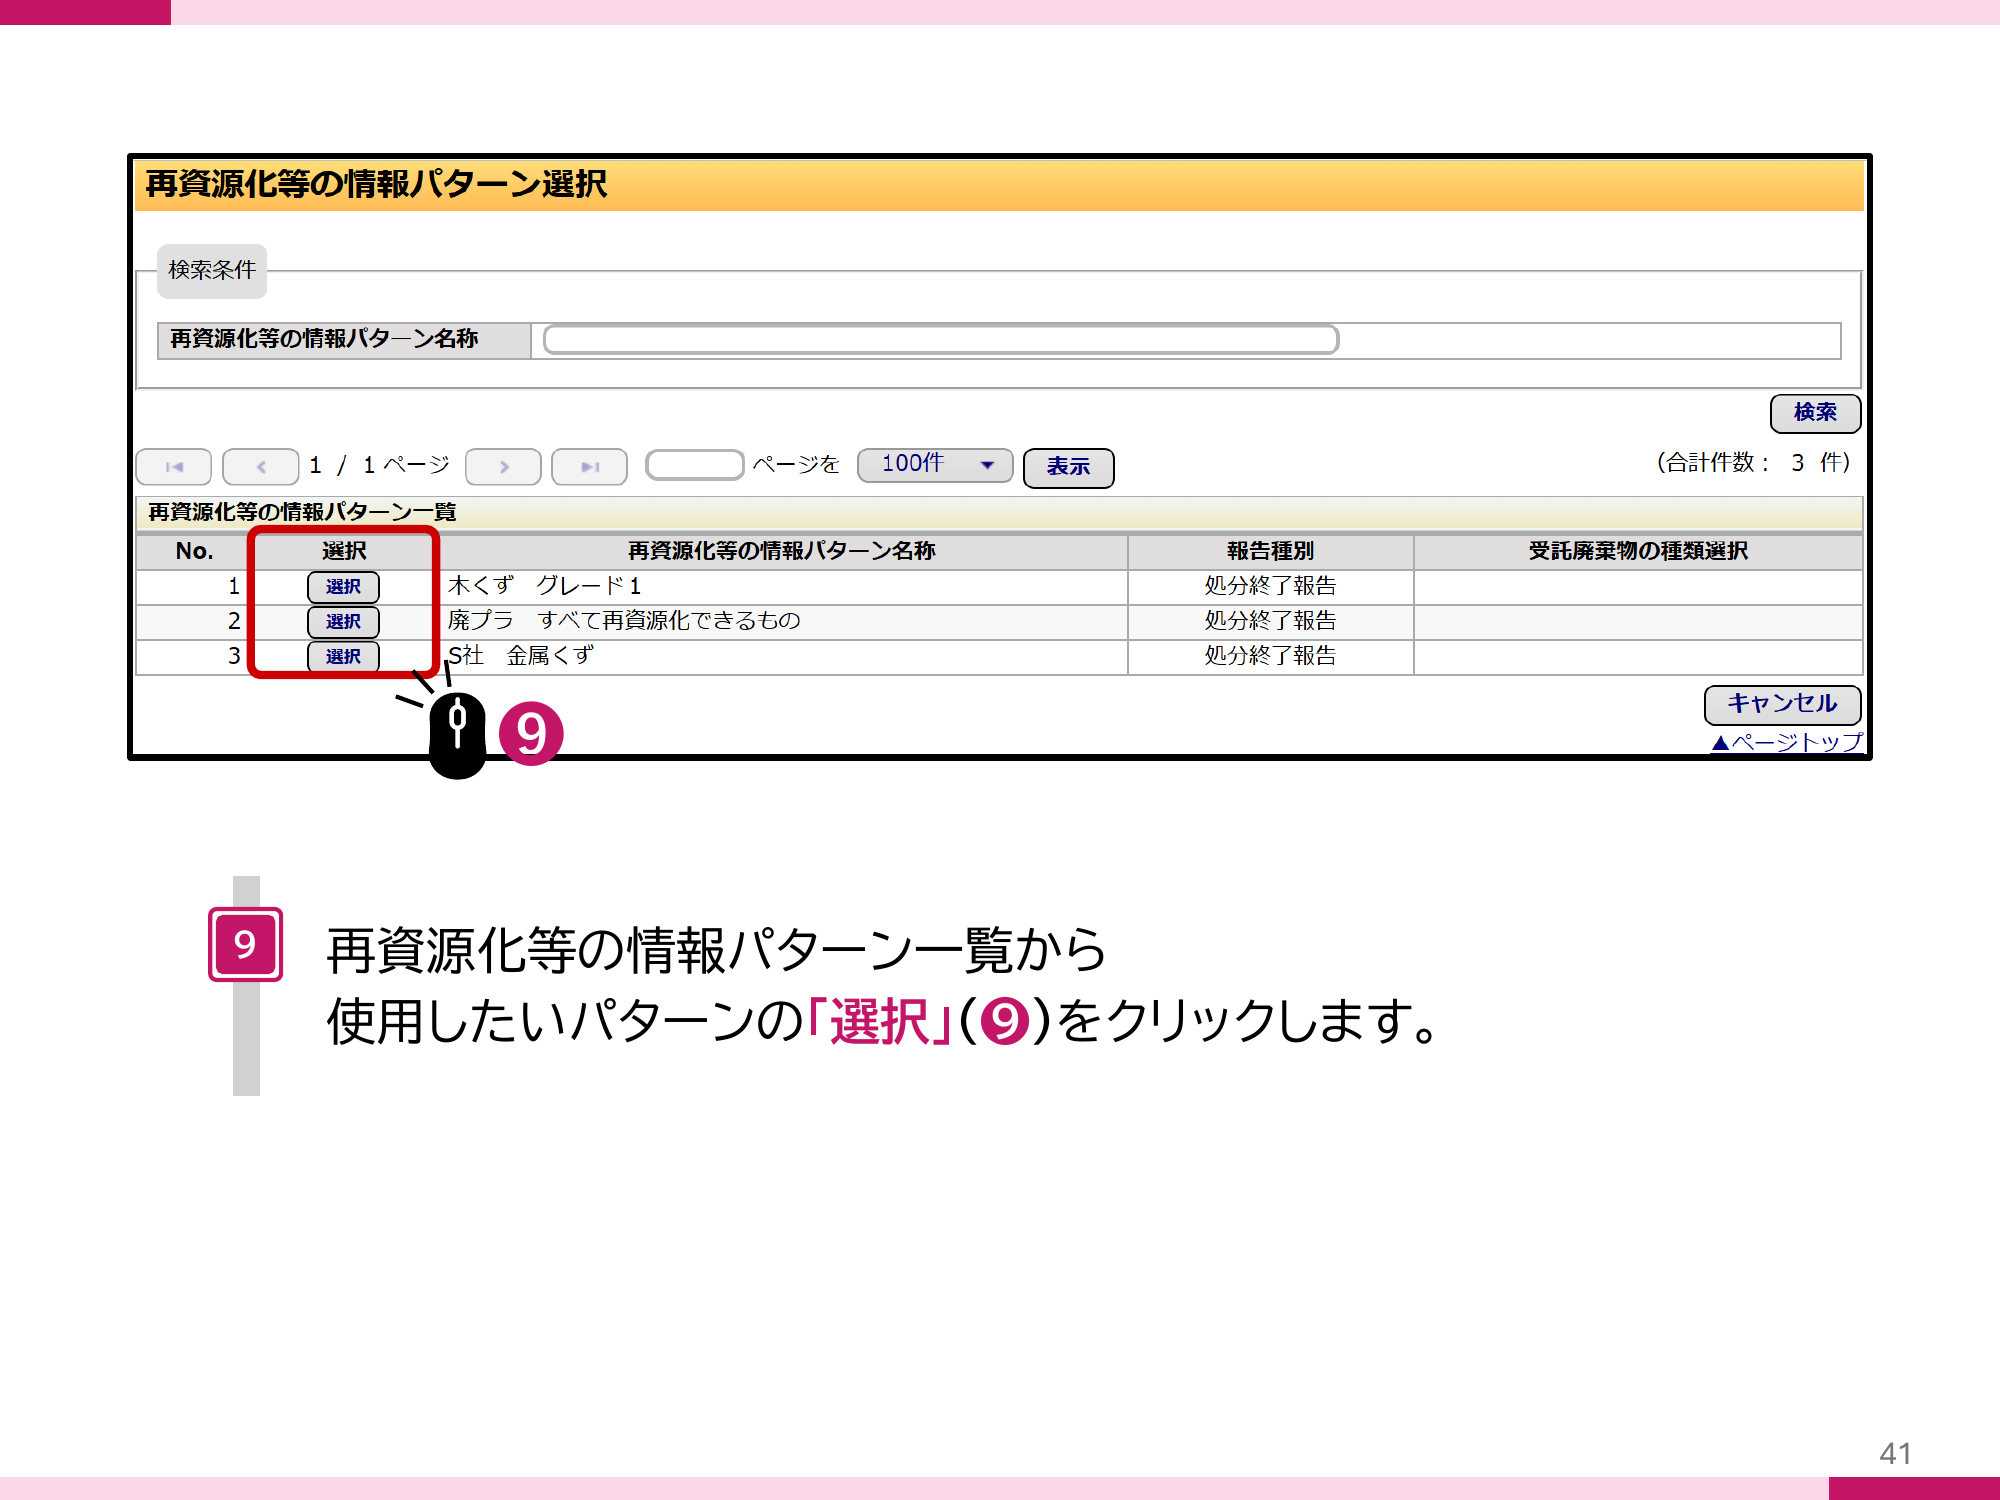Click the キャンセル button

pyautogui.click(x=1782, y=704)
